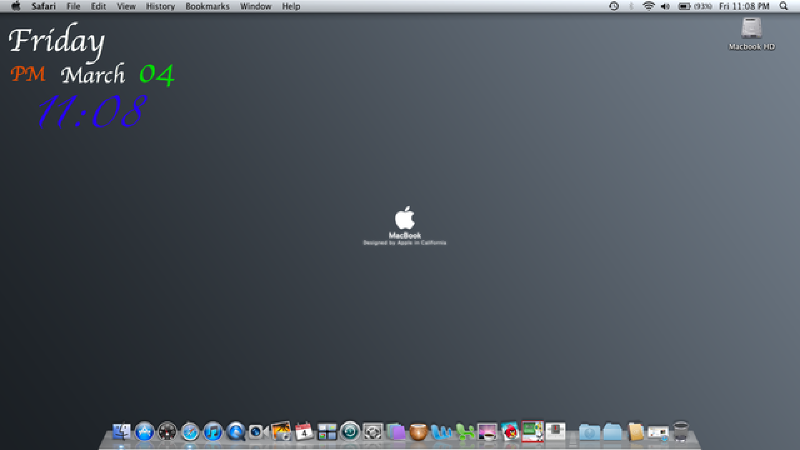Open Microsoft Word from the dock
Image resolution: width=800 pixels, height=450 pixels.
(x=441, y=432)
